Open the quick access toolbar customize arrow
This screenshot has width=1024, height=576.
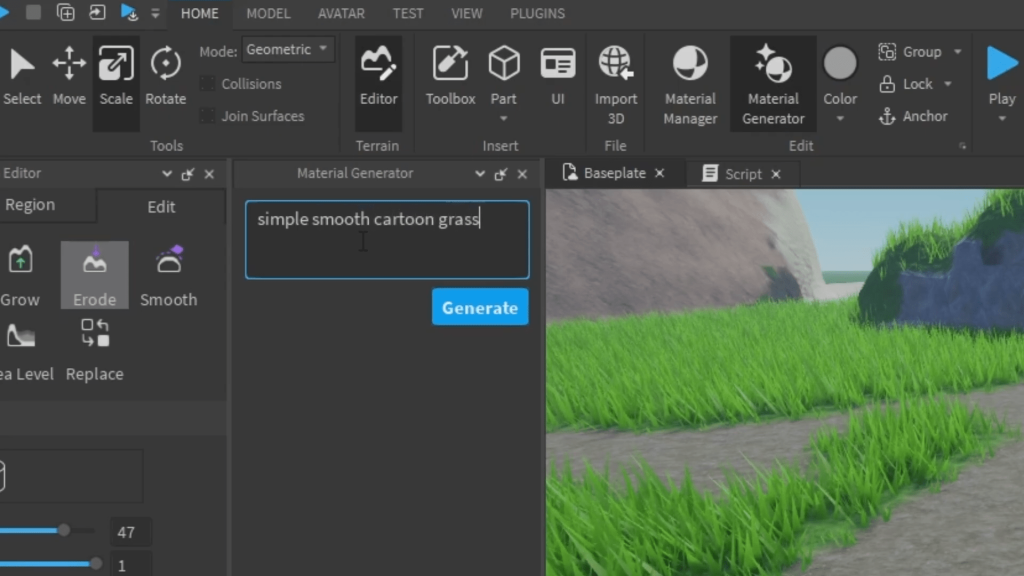click(x=155, y=13)
